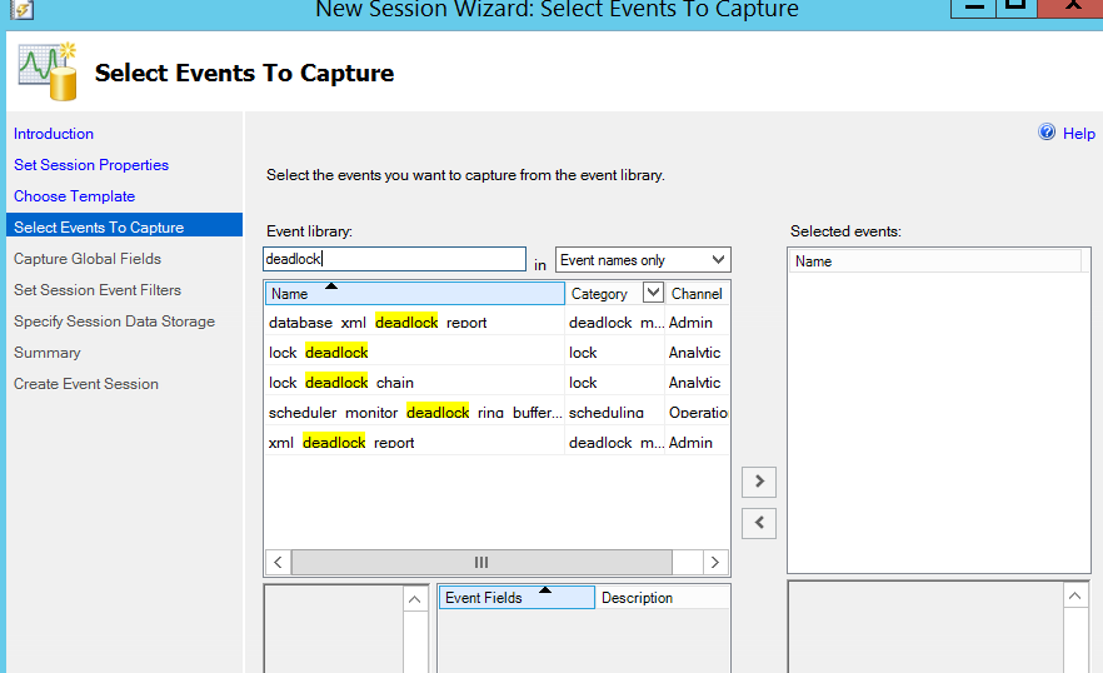This screenshot has height=673, width=1103.
Task: Open the Category column filter dropdown
Action: click(653, 293)
